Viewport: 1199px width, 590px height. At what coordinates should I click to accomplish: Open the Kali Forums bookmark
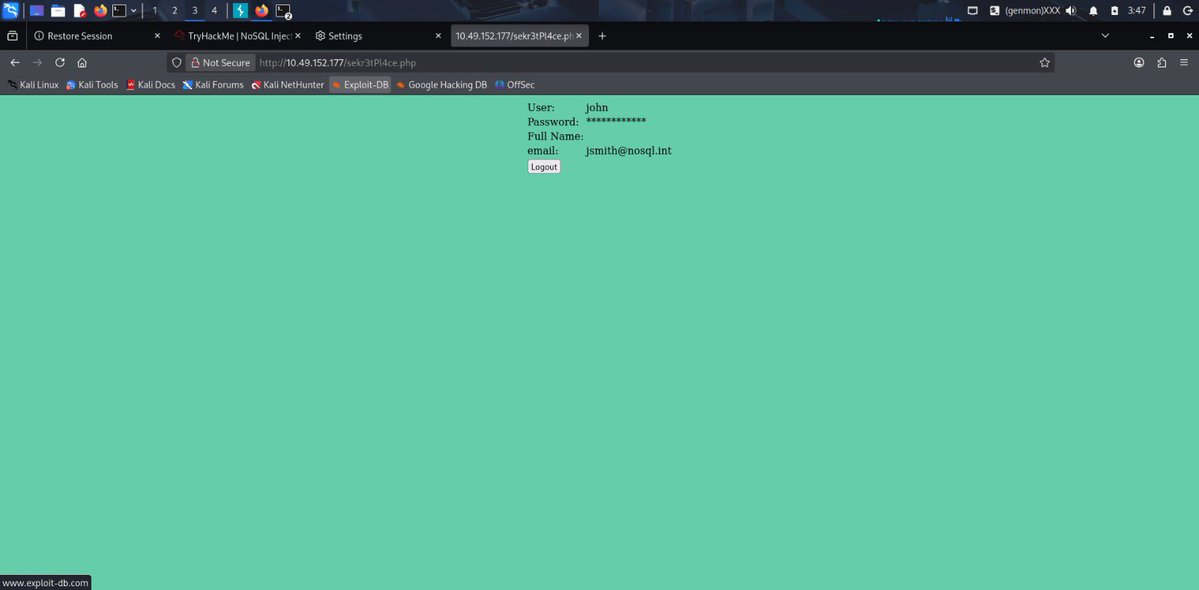pos(213,85)
